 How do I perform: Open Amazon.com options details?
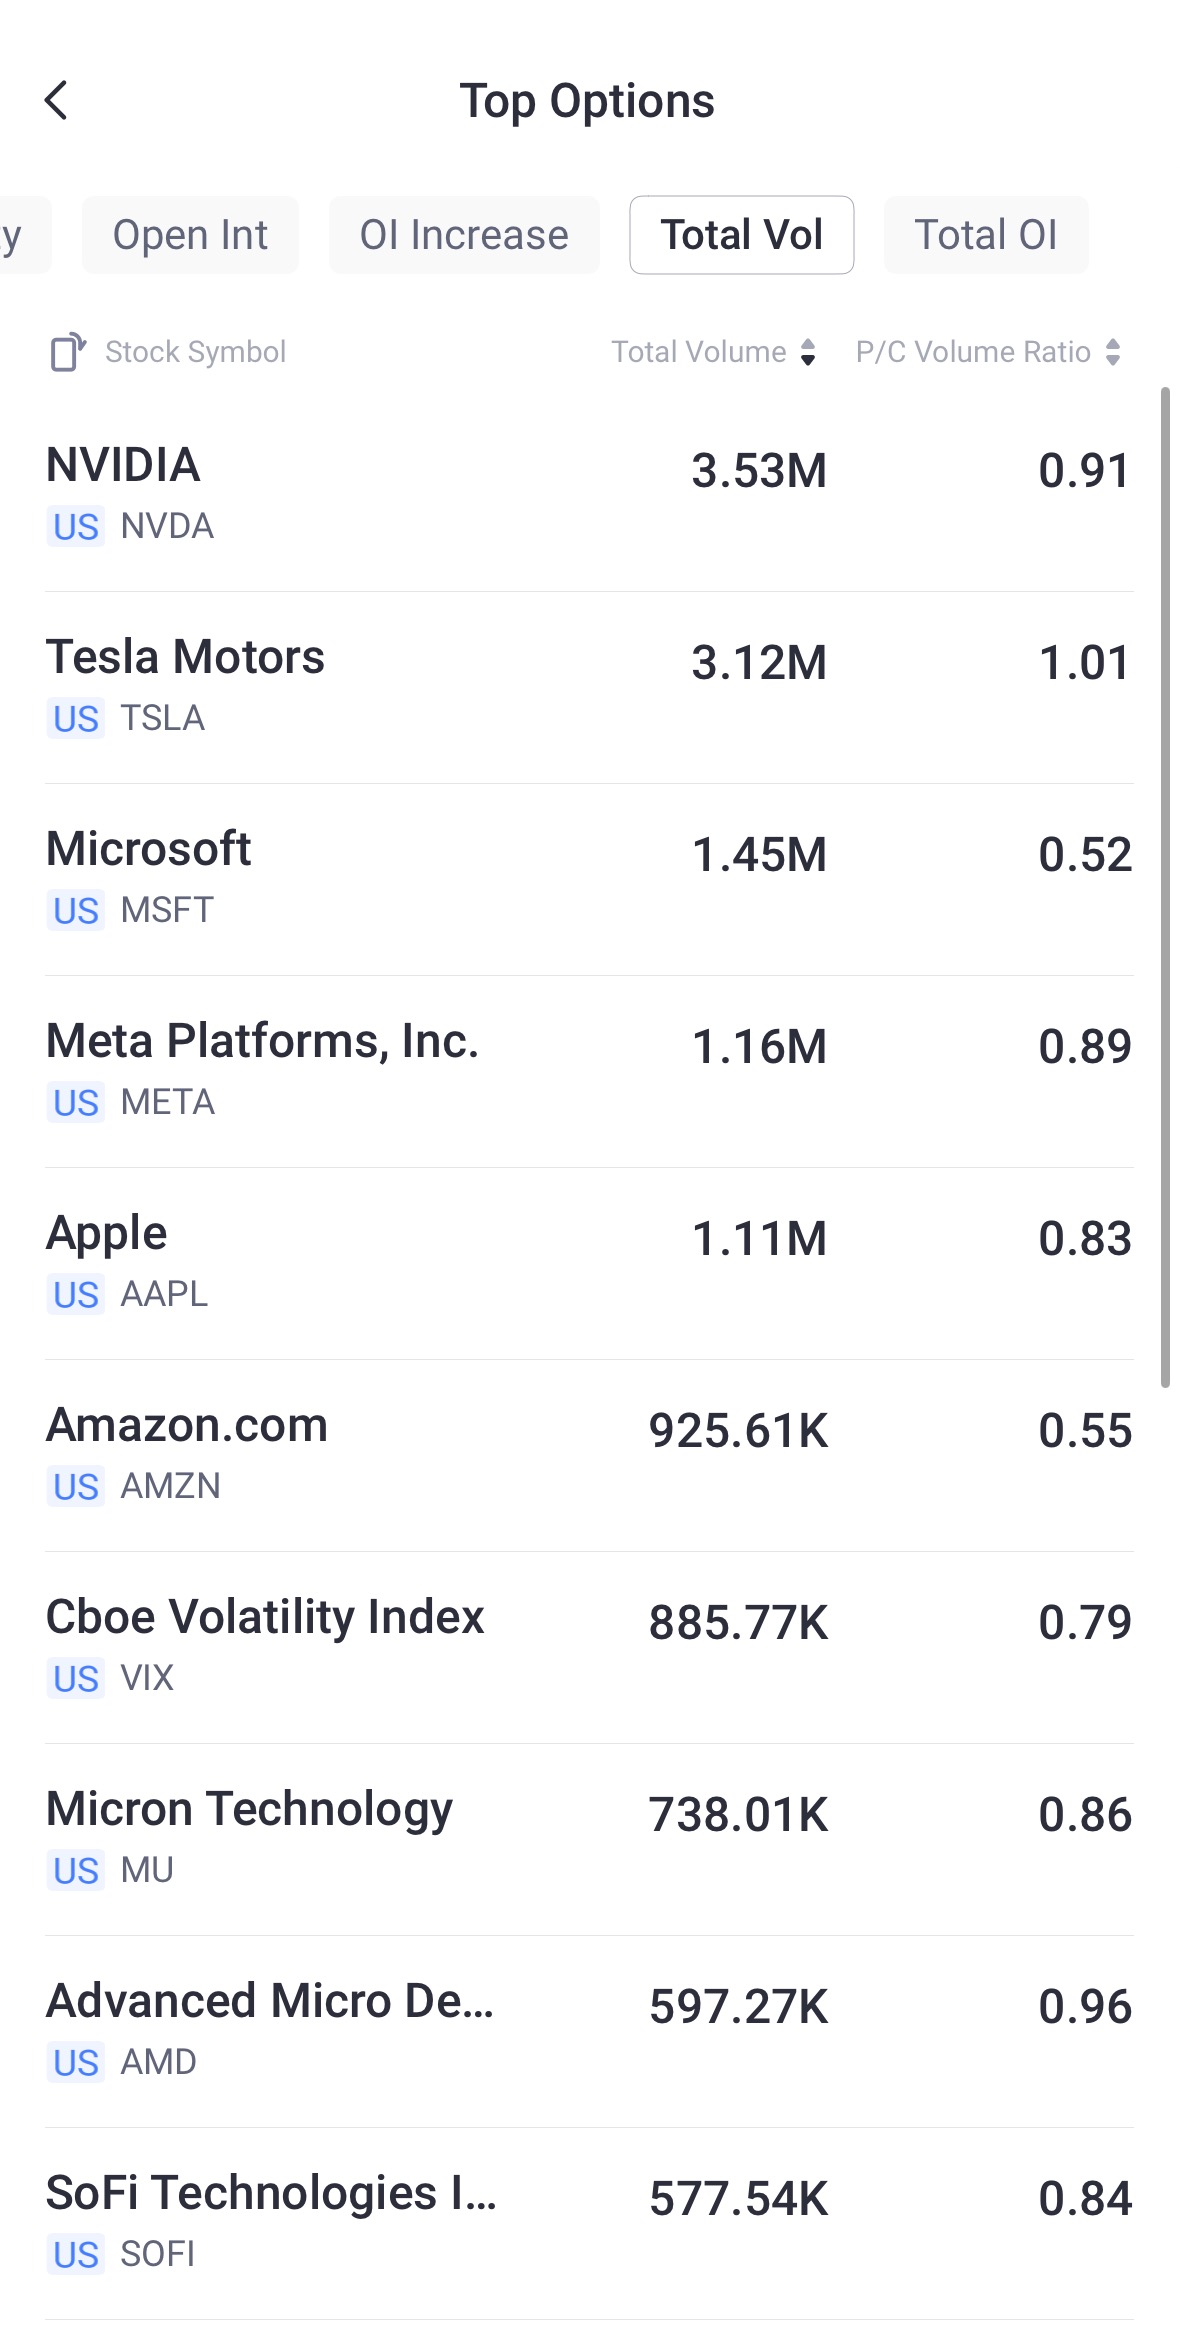[589, 1454]
